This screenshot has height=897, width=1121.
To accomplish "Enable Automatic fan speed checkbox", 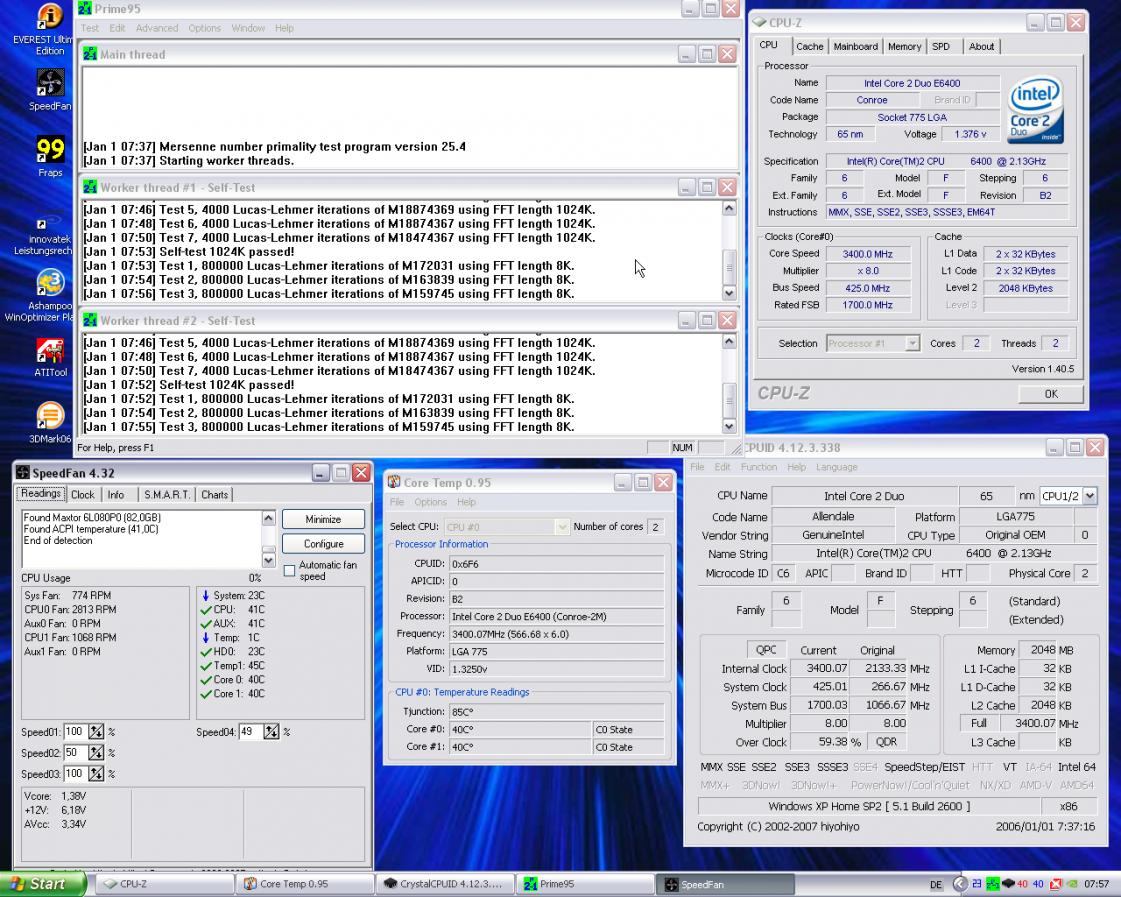I will tap(290, 570).
